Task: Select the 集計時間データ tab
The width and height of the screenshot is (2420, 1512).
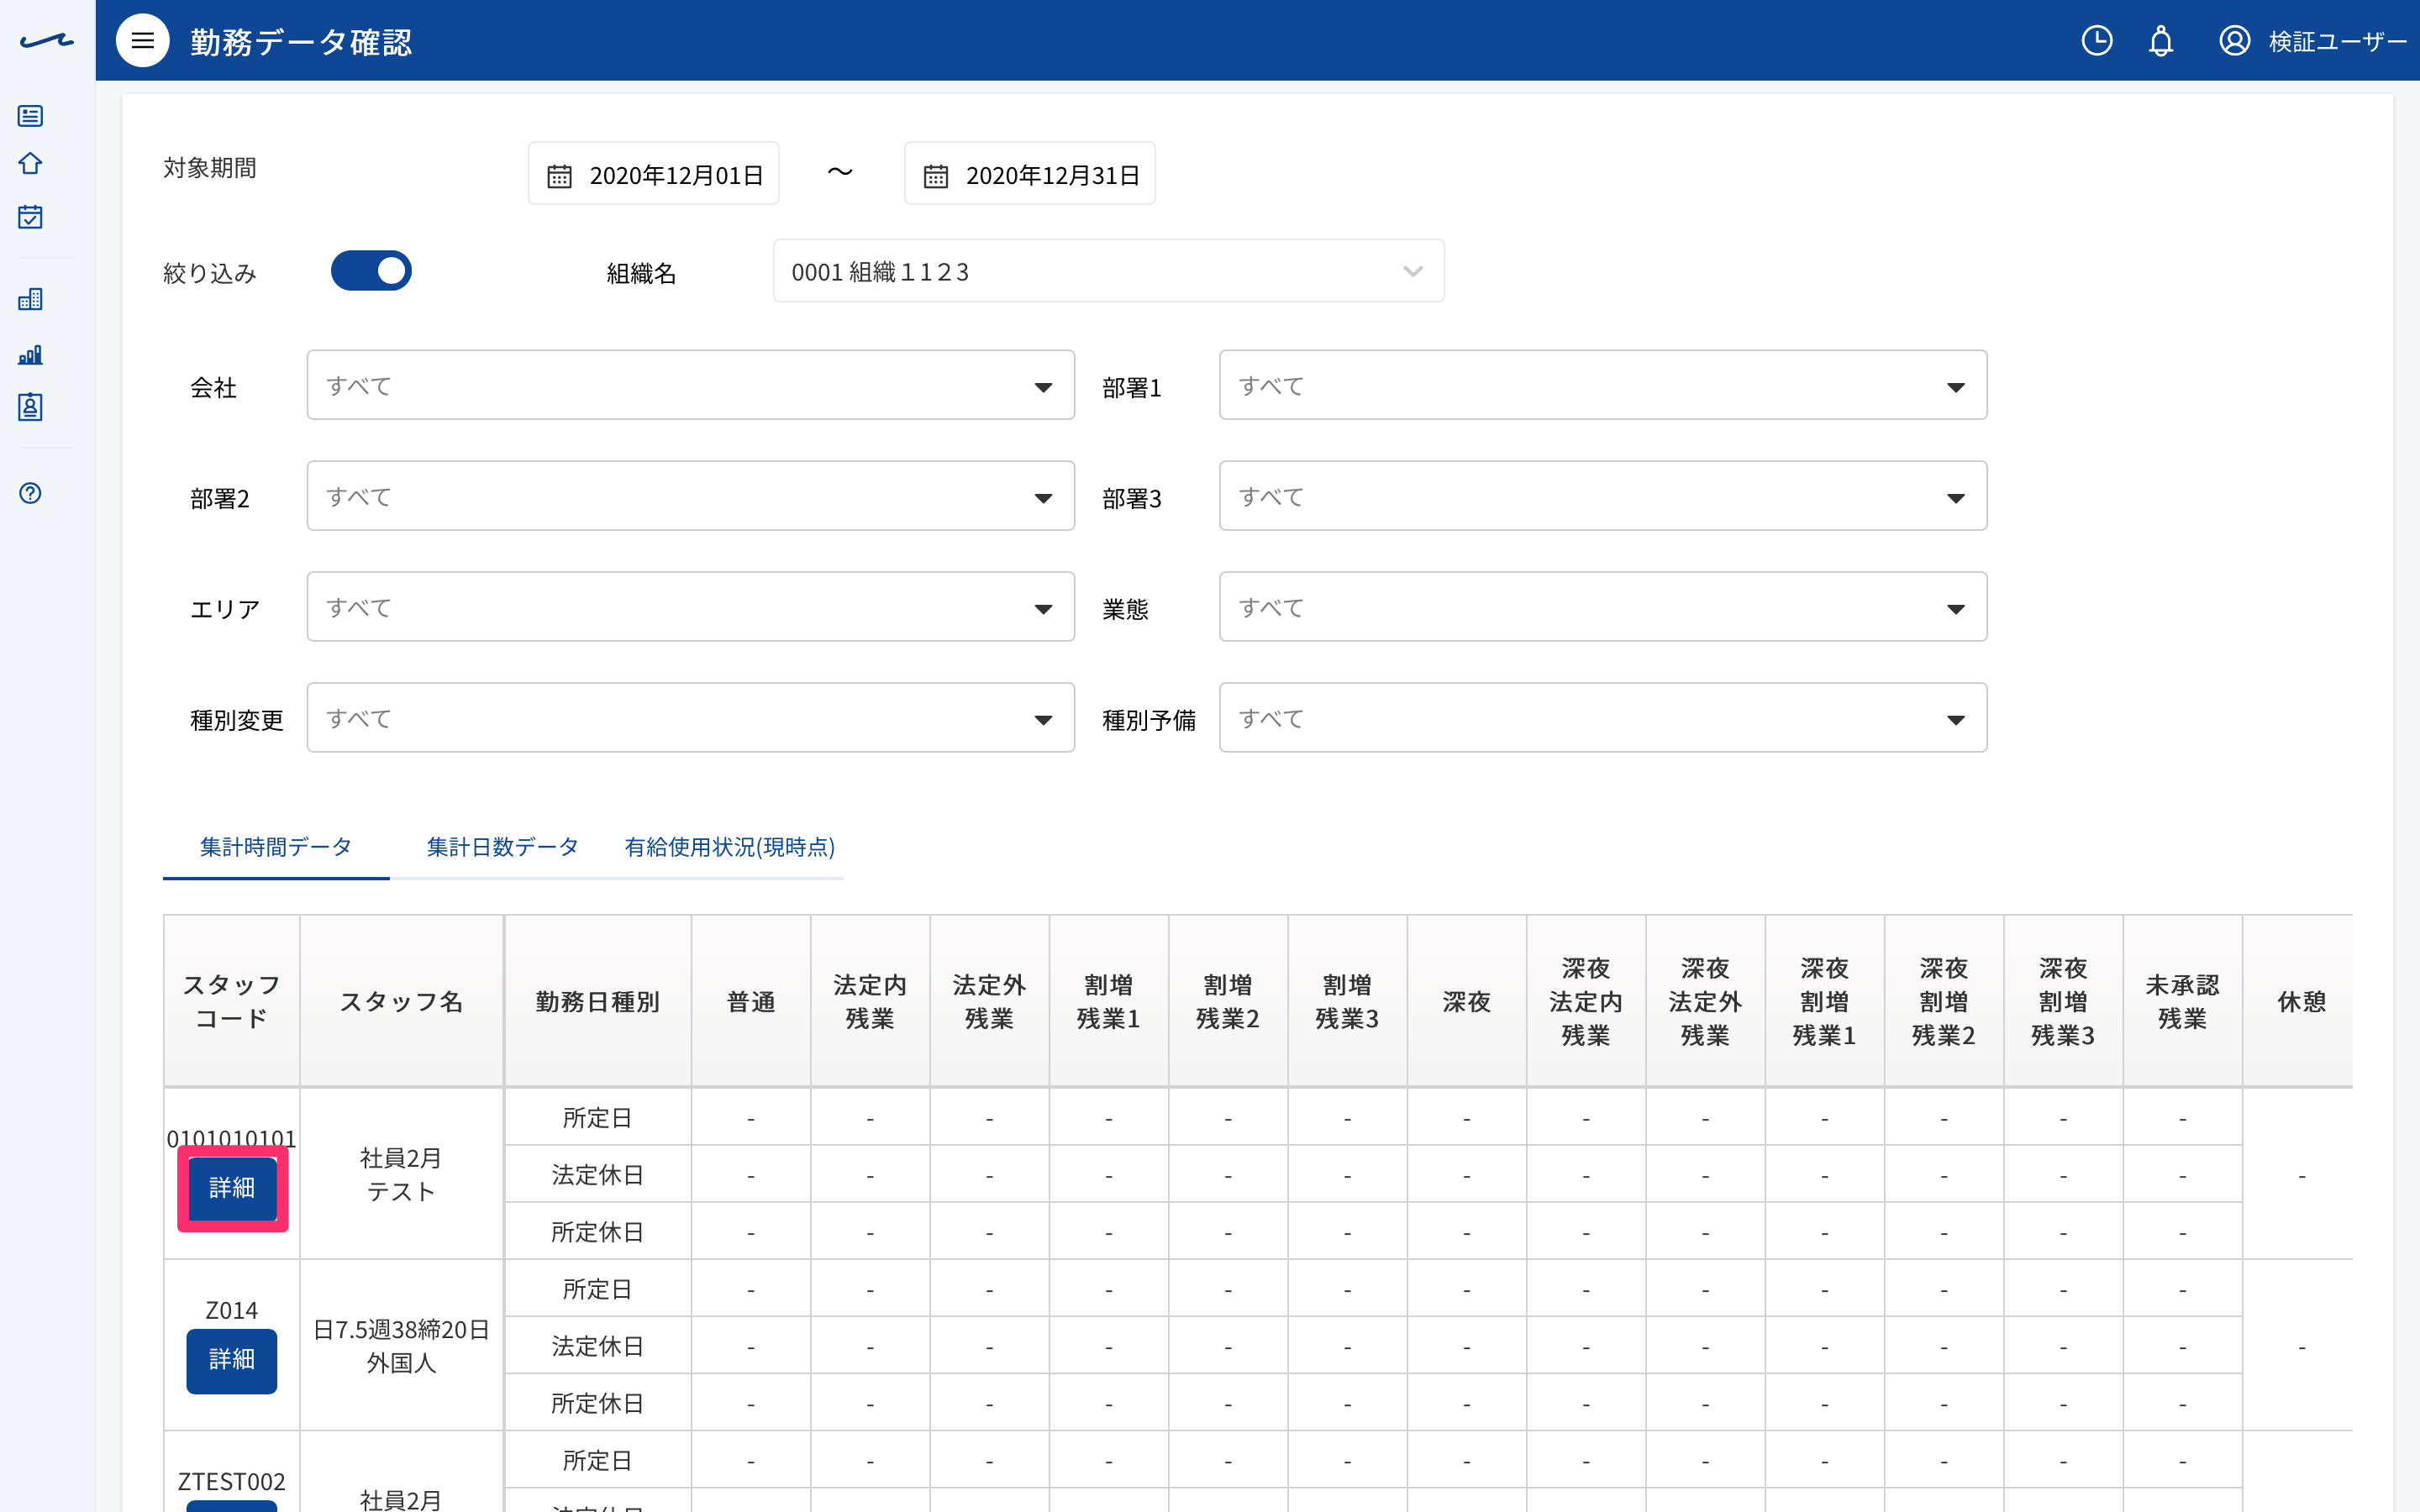Action: [276, 847]
